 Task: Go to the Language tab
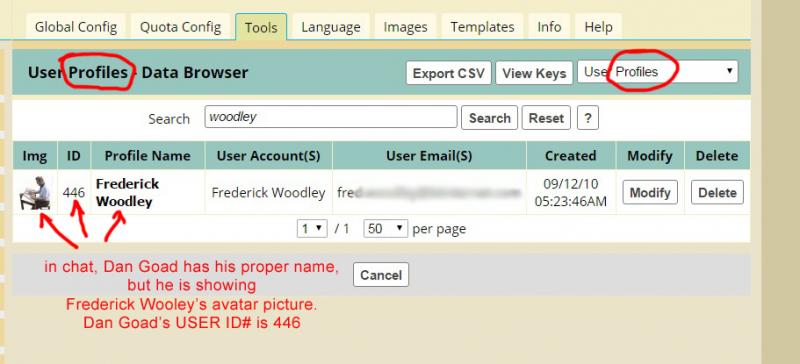click(x=331, y=27)
